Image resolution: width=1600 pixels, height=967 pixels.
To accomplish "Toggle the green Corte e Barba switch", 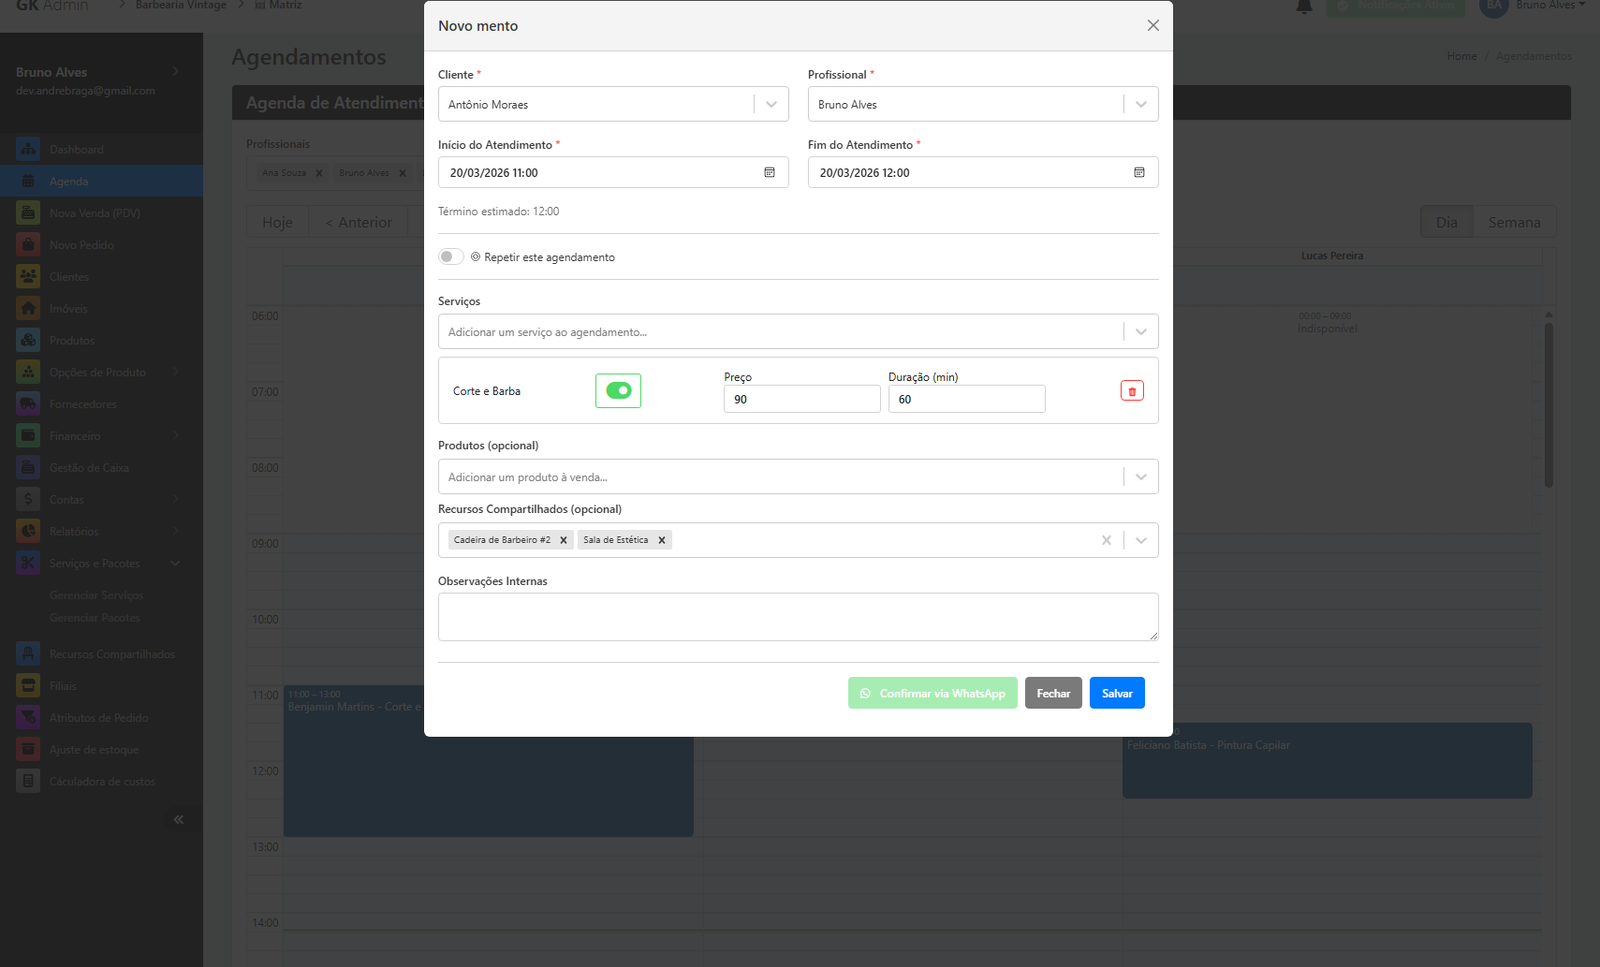I will coord(618,391).
